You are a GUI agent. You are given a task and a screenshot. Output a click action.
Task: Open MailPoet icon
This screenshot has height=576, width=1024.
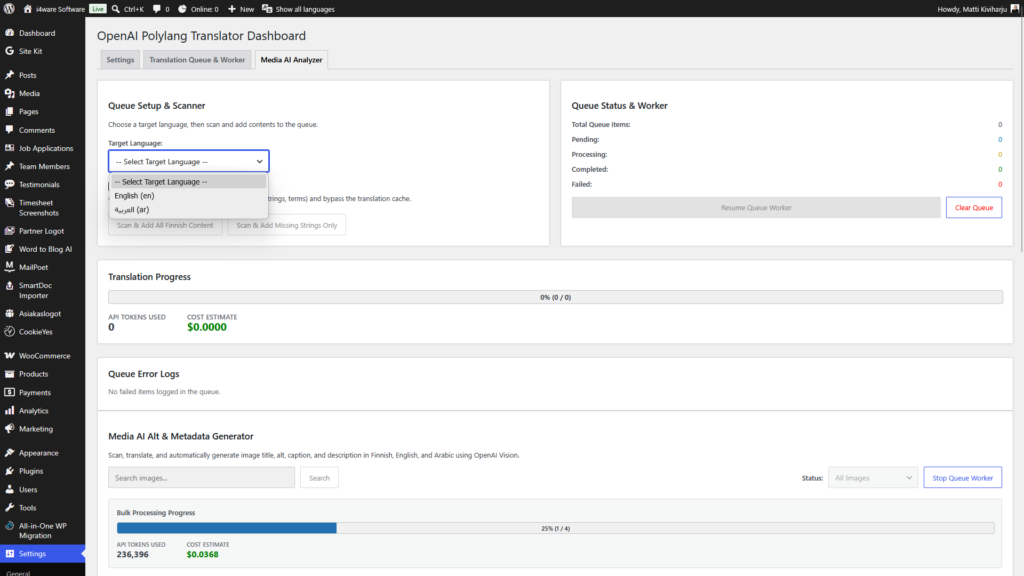9,266
